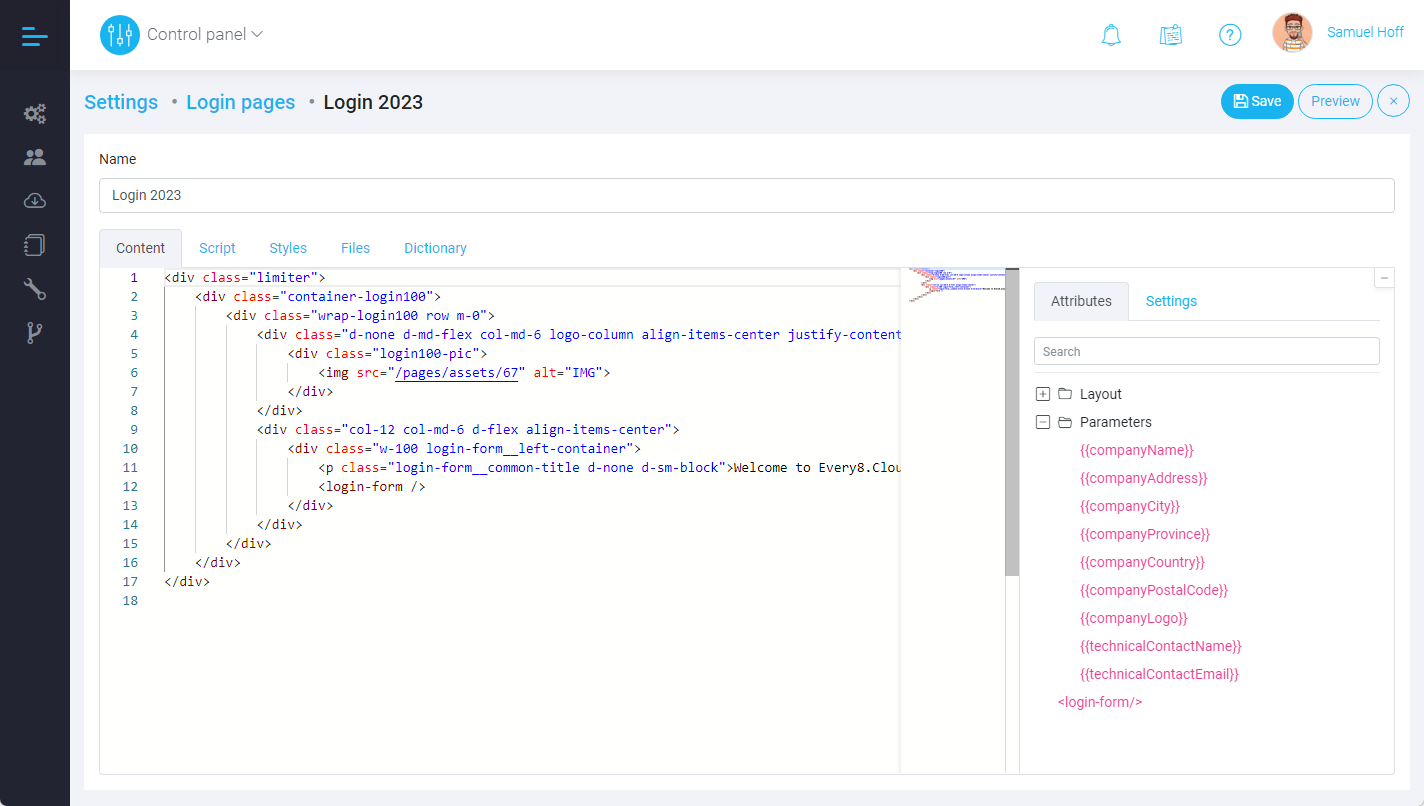Collapse the Parameters folder
Image resolution: width=1424 pixels, height=806 pixels.
(1043, 422)
